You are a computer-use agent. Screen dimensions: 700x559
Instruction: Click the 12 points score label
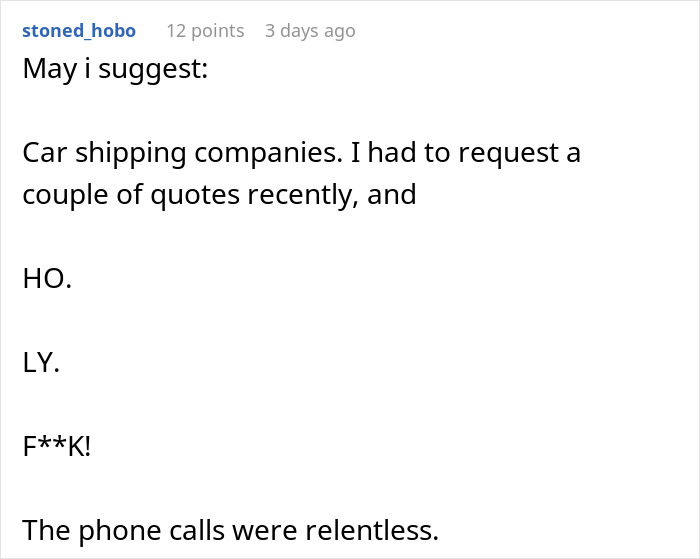click(x=205, y=31)
